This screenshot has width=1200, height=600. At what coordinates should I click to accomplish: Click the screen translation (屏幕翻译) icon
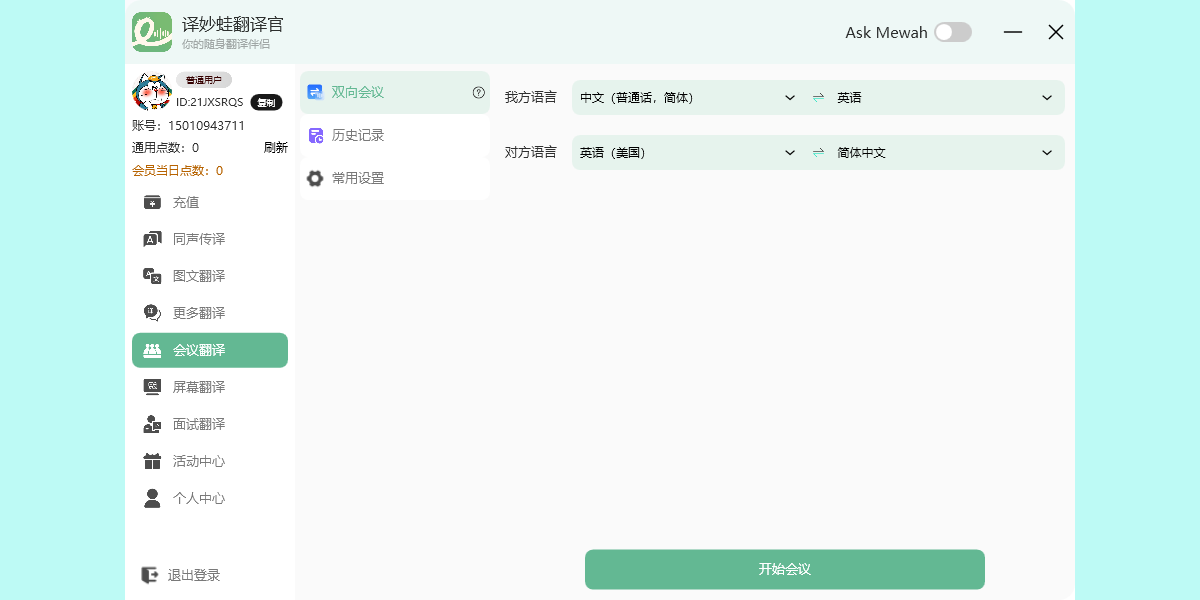pyautogui.click(x=152, y=387)
